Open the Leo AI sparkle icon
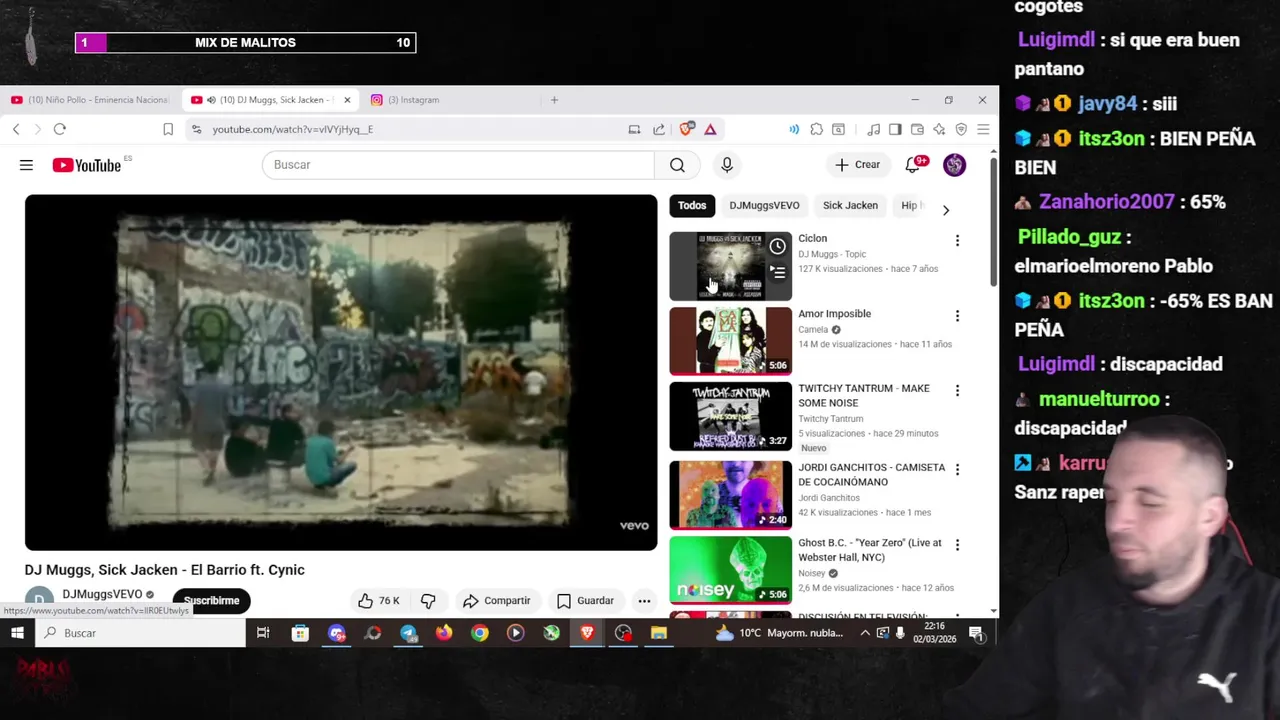 tap(939, 129)
